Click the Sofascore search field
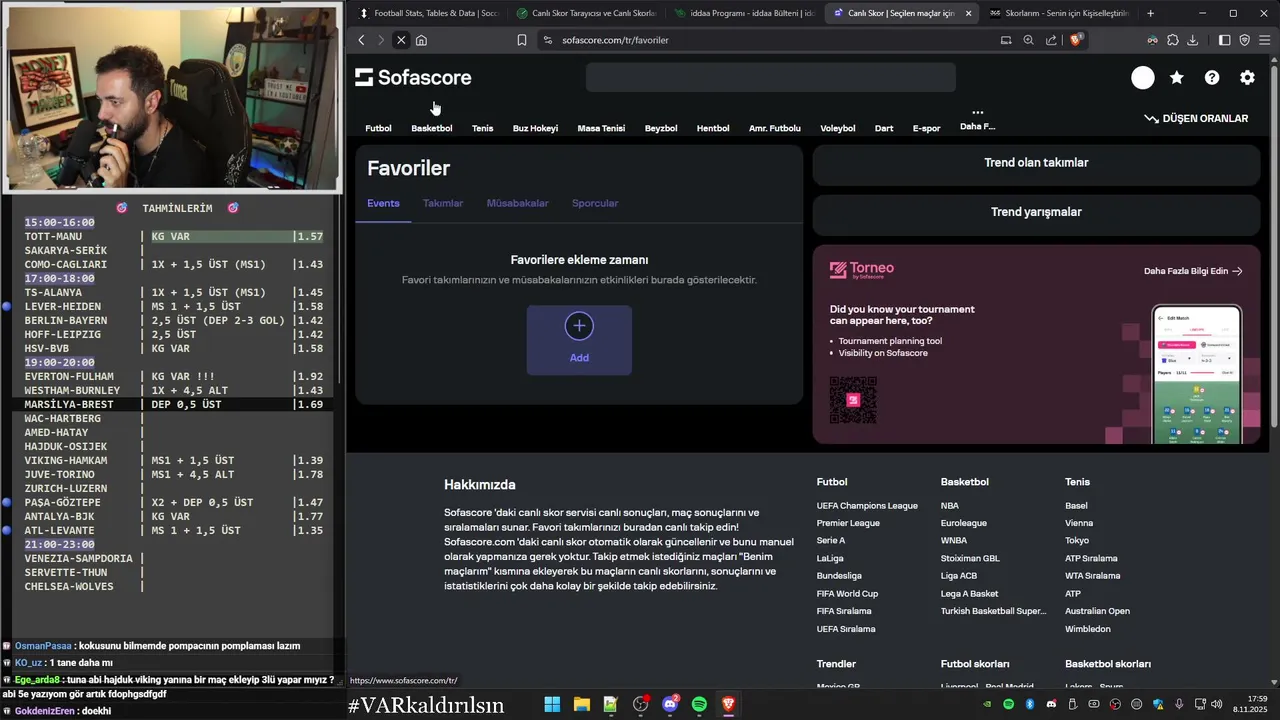Viewport: 1280px width, 720px height. [770, 77]
